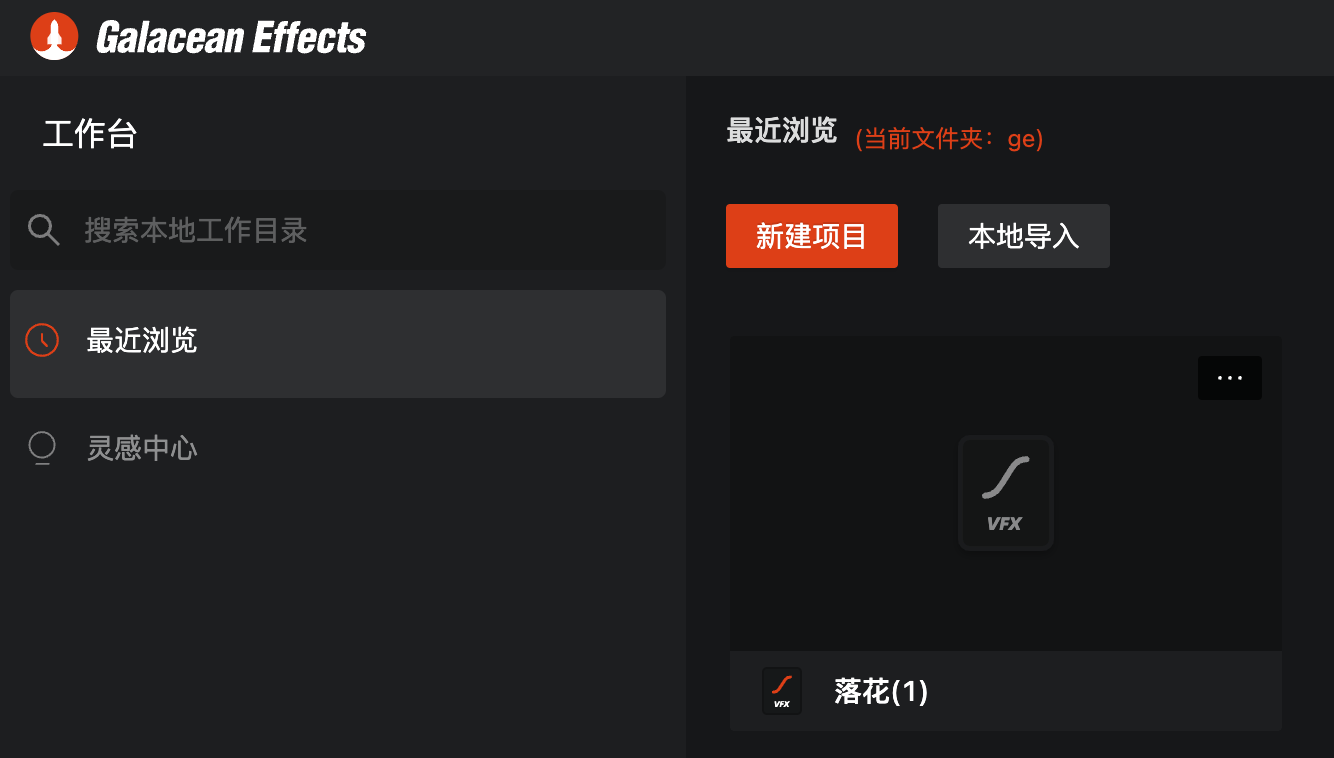Click the magnifier search icon
Image resolution: width=1334 pixels, height=758 pixels.
(x=44, y=230)
